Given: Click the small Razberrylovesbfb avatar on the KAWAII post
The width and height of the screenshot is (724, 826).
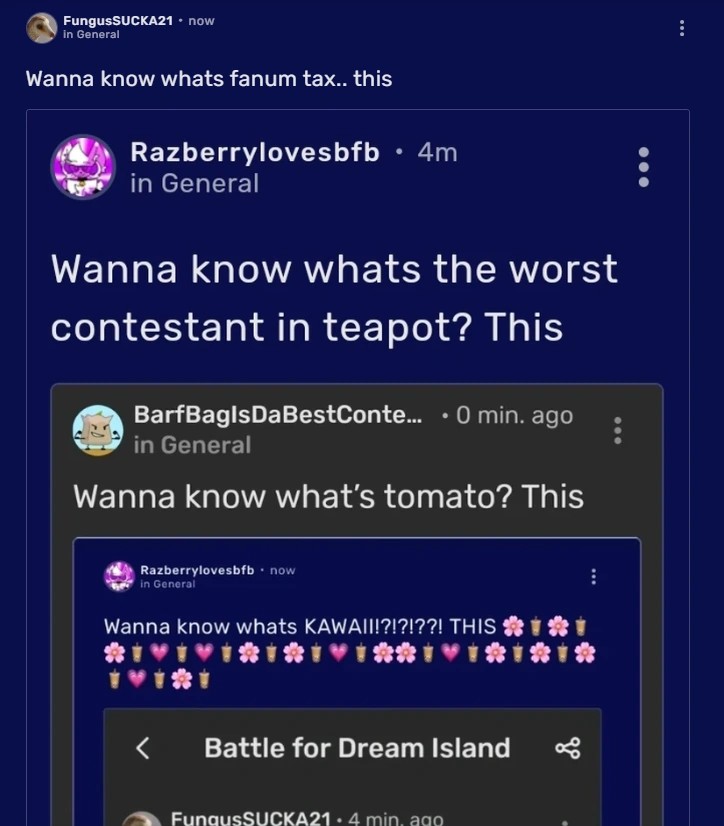Looking at the screenshot, I should pos(119,576).
